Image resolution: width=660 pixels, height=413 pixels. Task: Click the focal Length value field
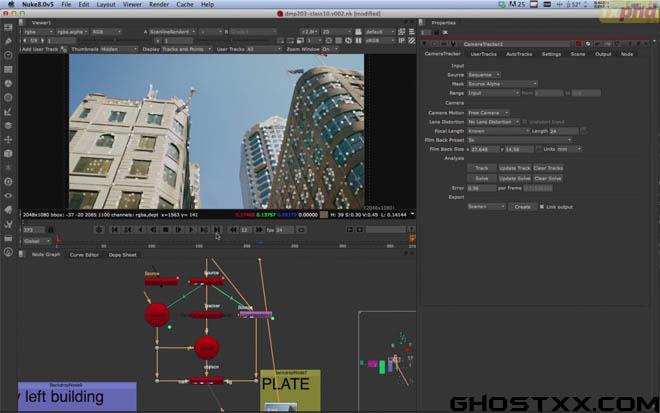click(564, 131)
